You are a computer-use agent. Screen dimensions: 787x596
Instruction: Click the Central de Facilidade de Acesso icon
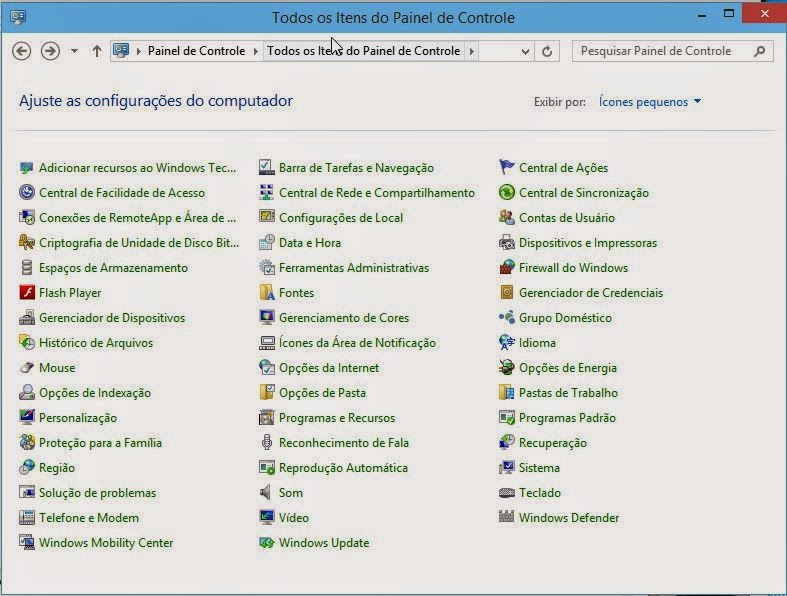(27, 192)
